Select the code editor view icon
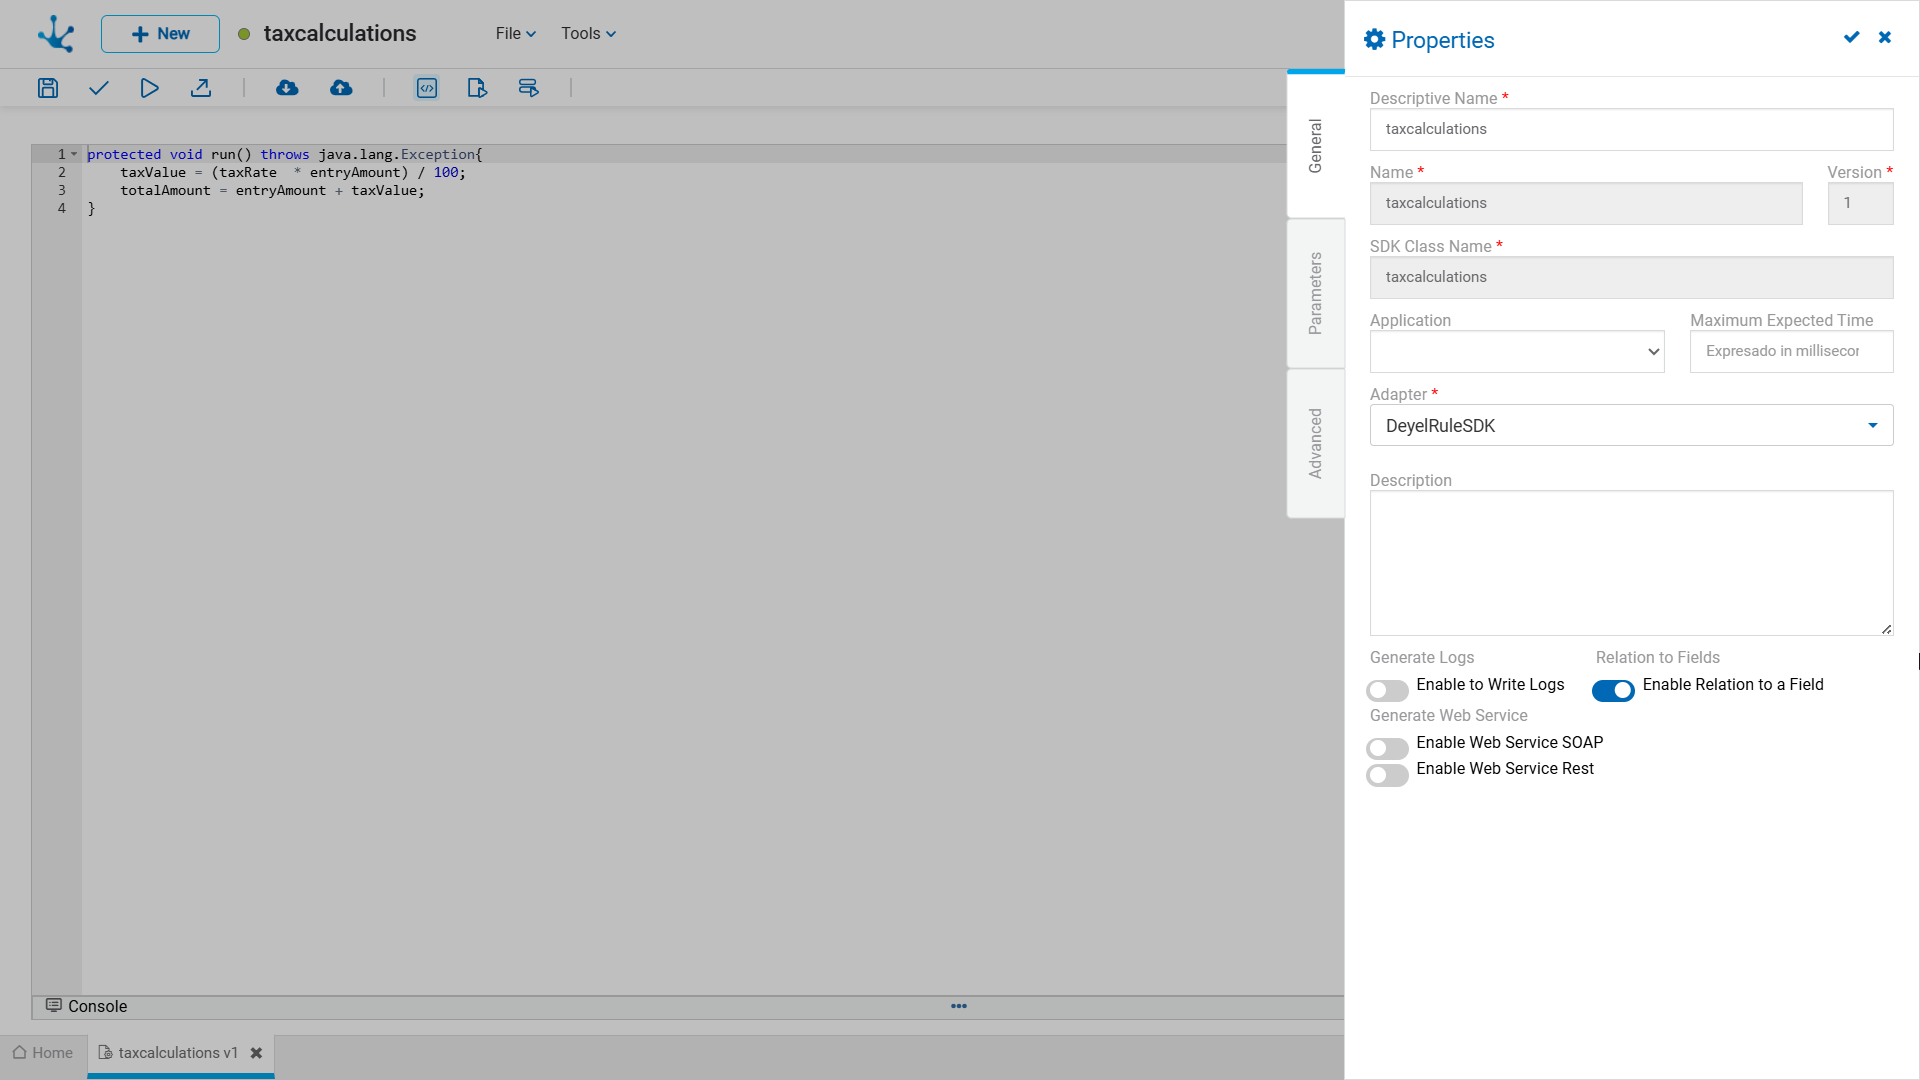This screenshot has height=1080, width=1920. pyautogui.click(x=427, y=88)
